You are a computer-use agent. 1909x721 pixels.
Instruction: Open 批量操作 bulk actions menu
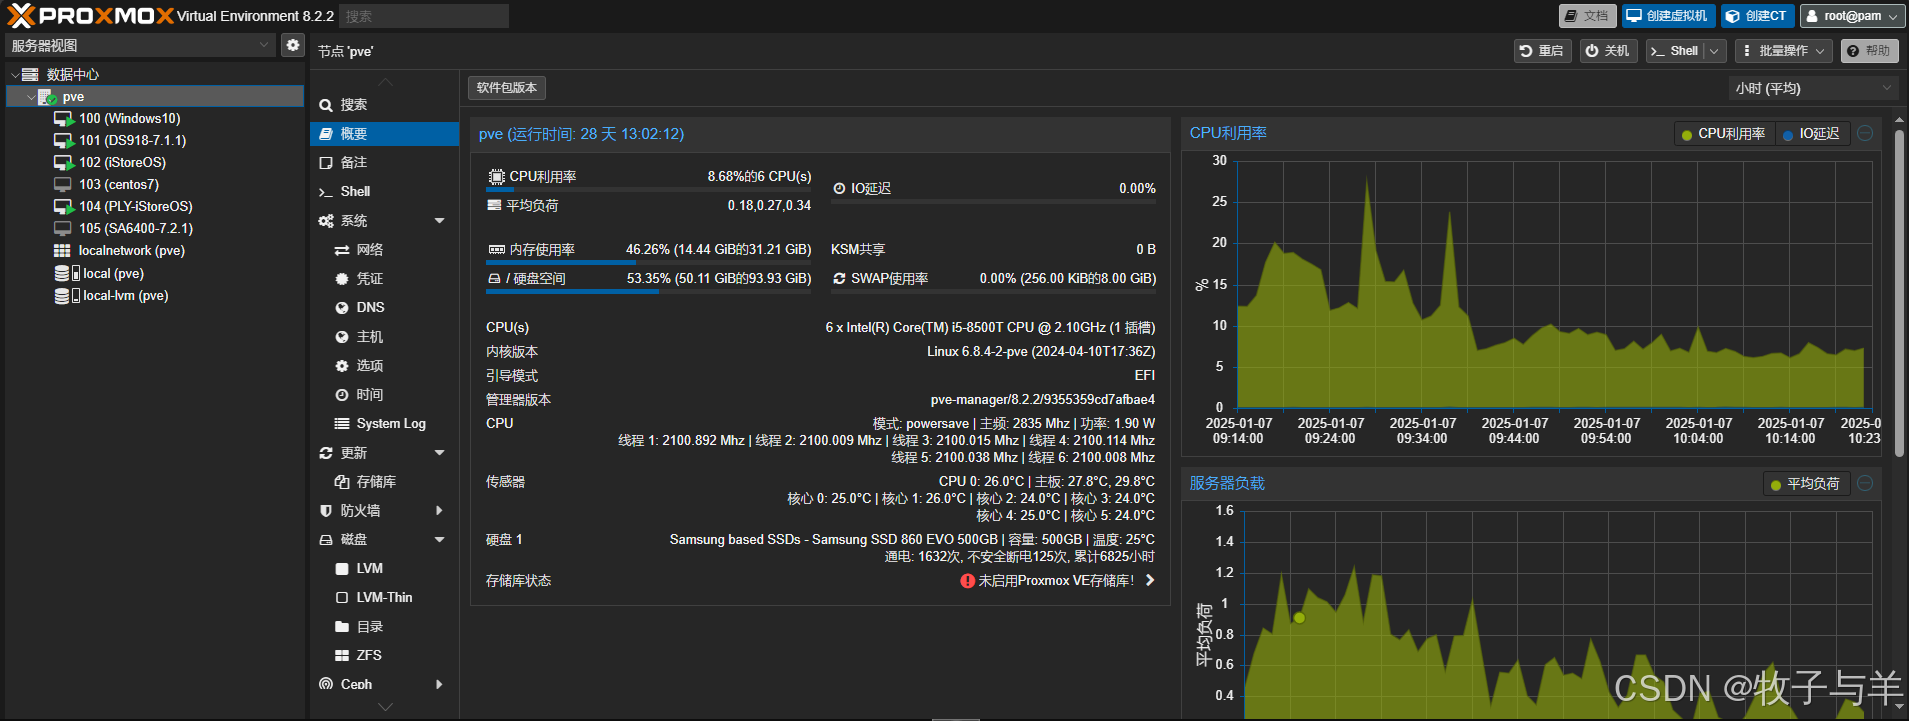[x=1784, y=51]
